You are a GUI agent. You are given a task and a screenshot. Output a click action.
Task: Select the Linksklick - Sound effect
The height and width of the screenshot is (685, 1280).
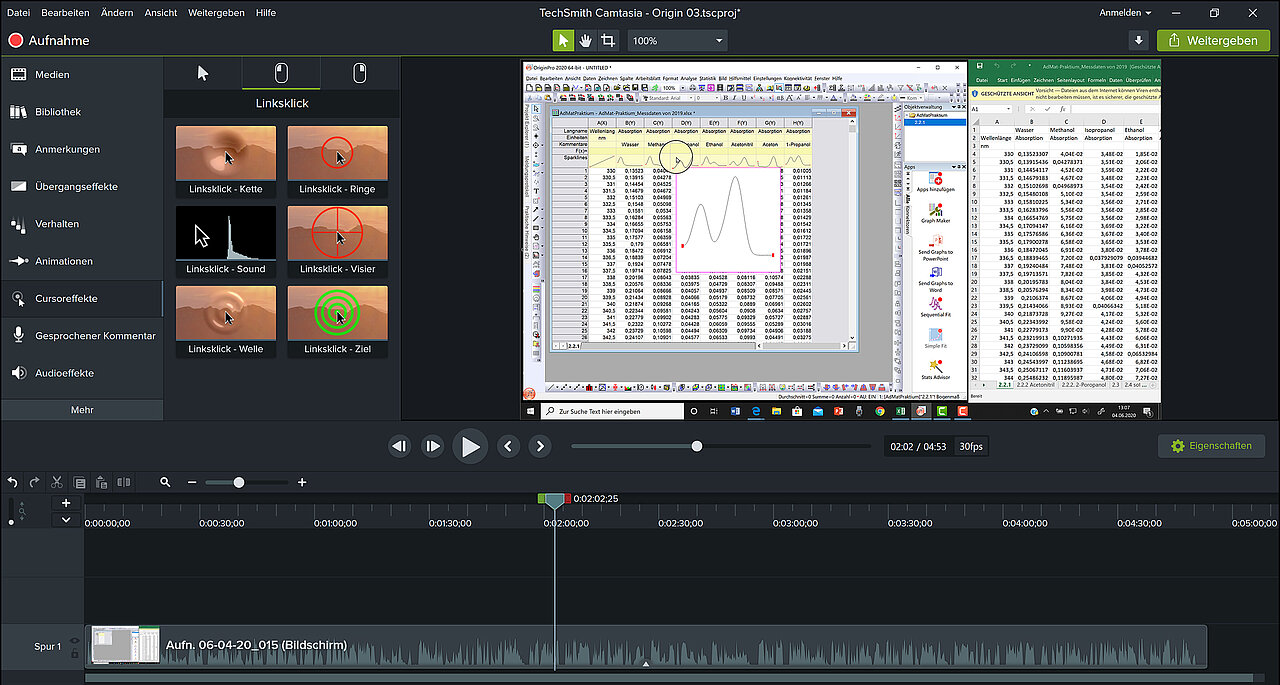tap(225, 241)
